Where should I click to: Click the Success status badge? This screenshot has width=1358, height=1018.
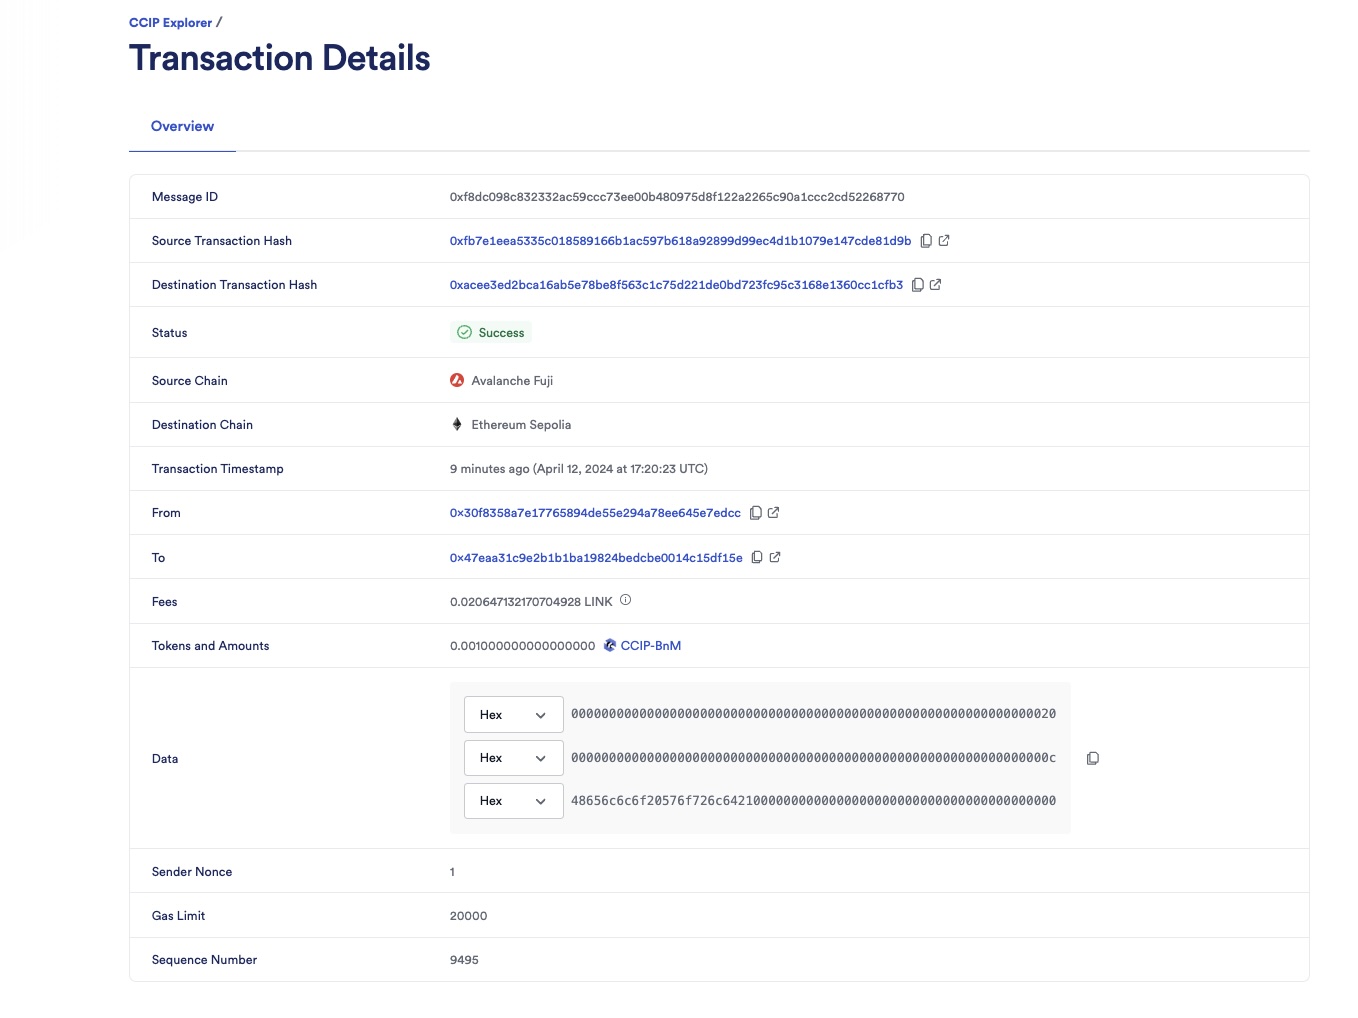tap(491, 332)
